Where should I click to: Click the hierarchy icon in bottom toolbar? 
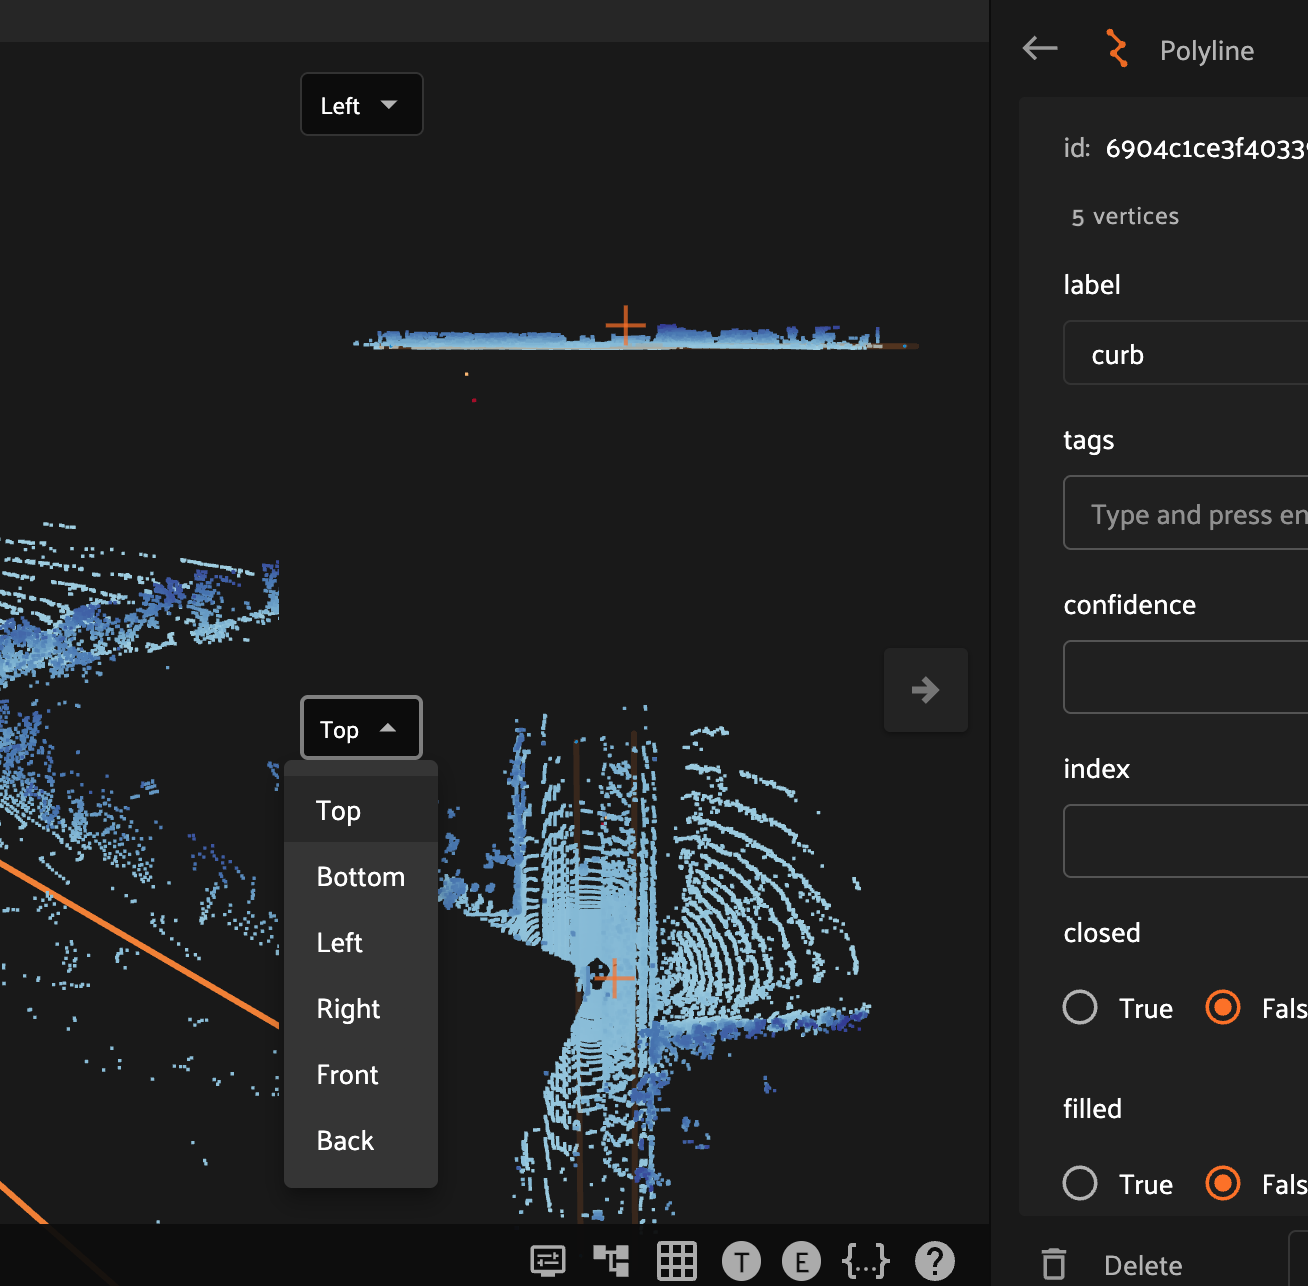point(611,1261)
